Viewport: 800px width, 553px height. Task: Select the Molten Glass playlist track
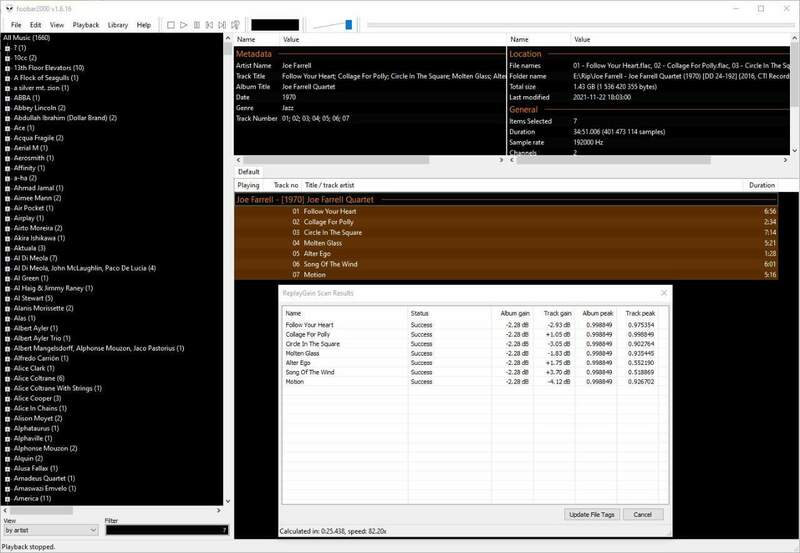[324, 243]
